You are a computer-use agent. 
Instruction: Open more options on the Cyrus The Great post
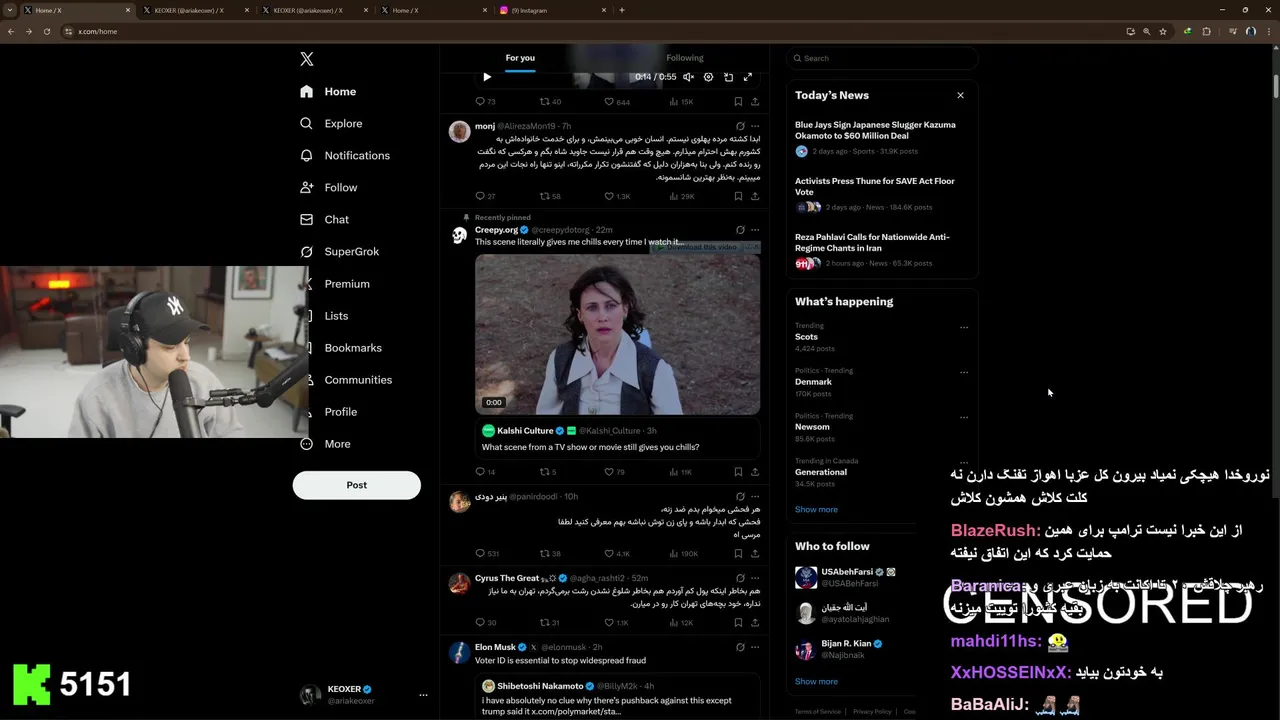coord(755,578)
